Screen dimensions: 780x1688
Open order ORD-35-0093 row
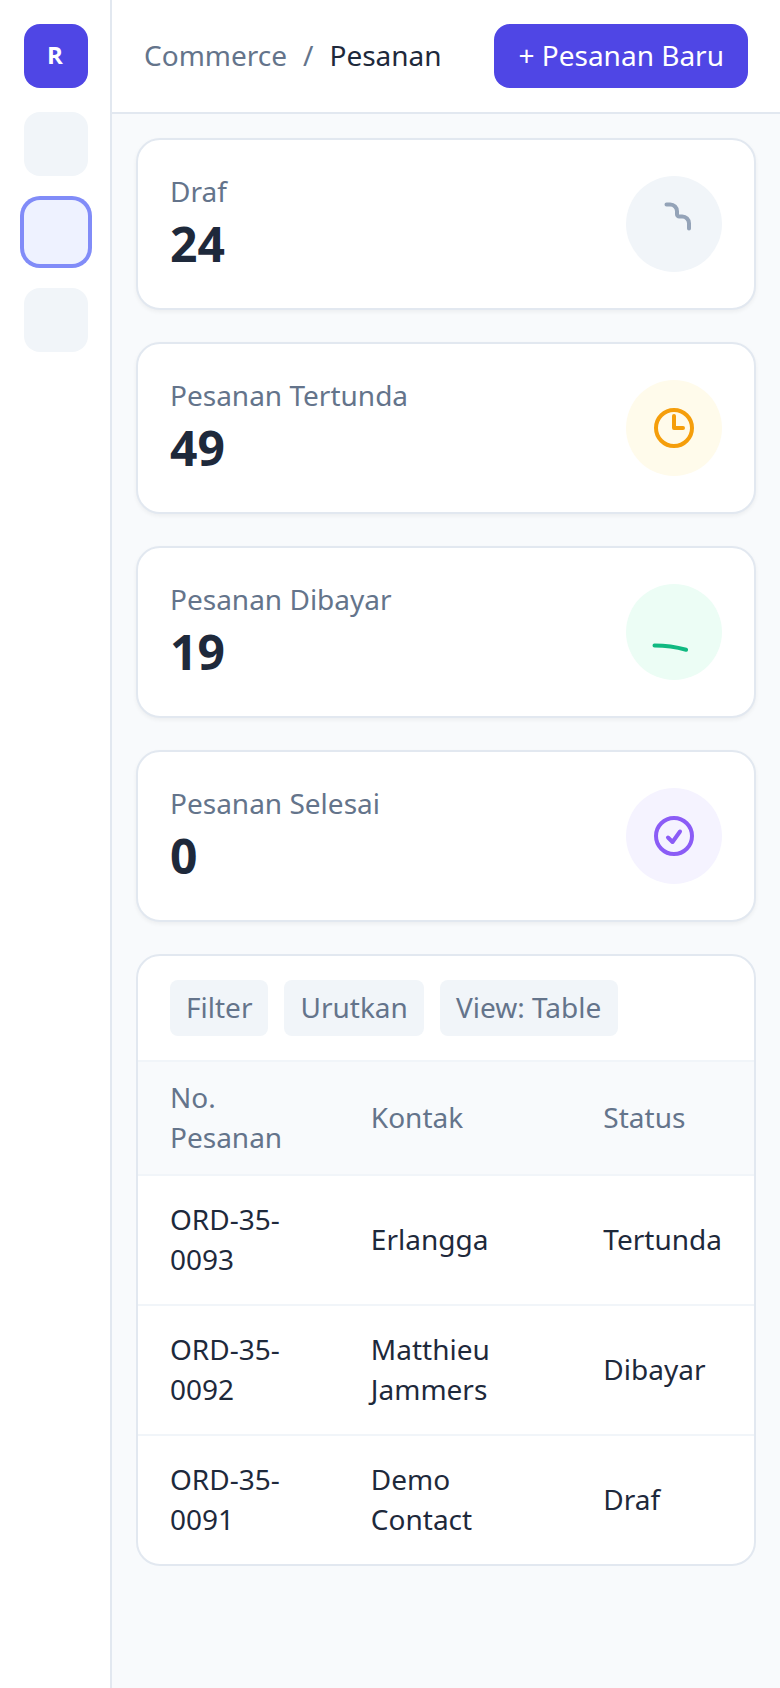[446, 1240]
